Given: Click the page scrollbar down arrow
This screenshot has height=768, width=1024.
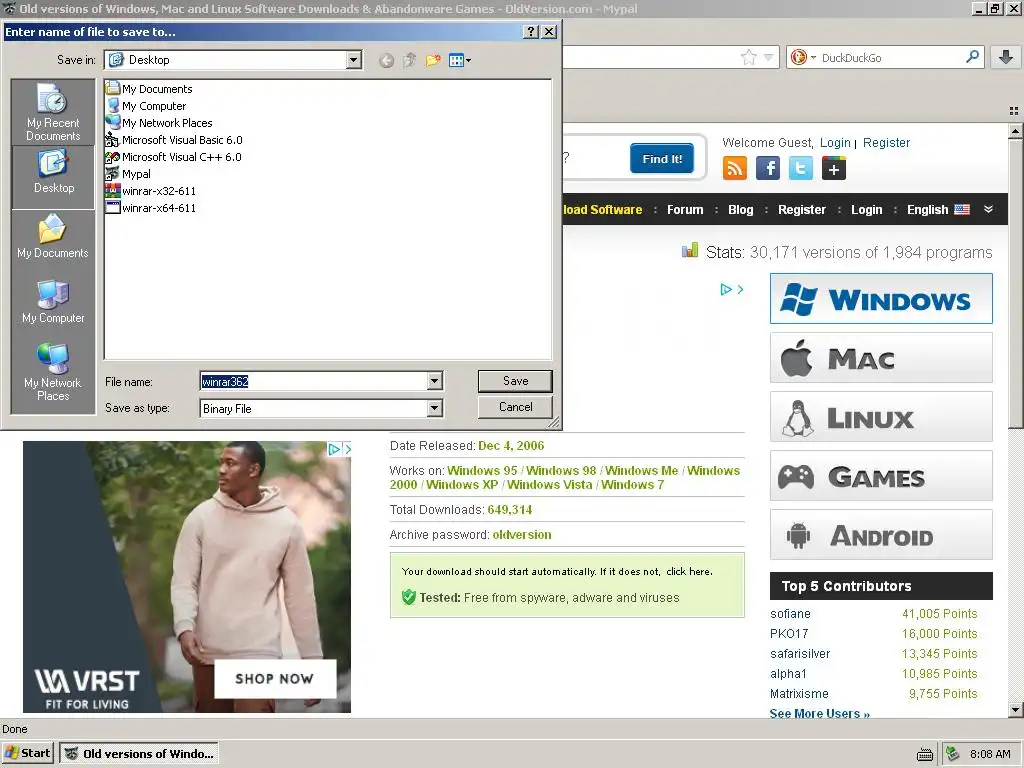Looking at the screenshot, I should tap(1015, 709).
